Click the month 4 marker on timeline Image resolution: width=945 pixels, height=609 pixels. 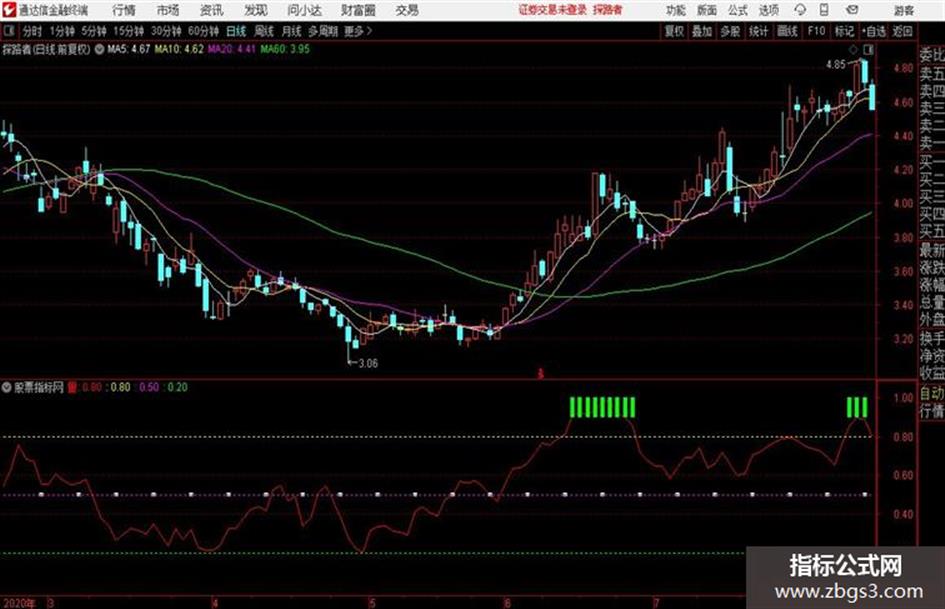pos(215,603)
